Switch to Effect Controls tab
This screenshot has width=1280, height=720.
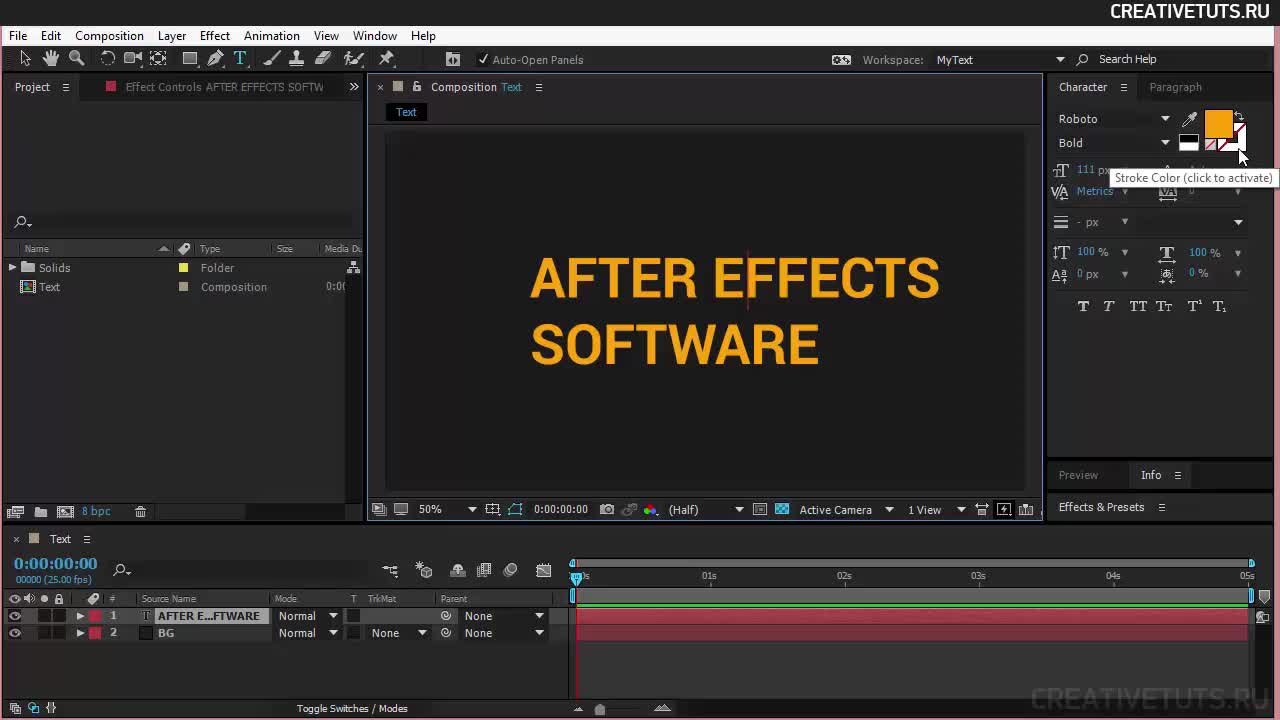pos(224,87)
